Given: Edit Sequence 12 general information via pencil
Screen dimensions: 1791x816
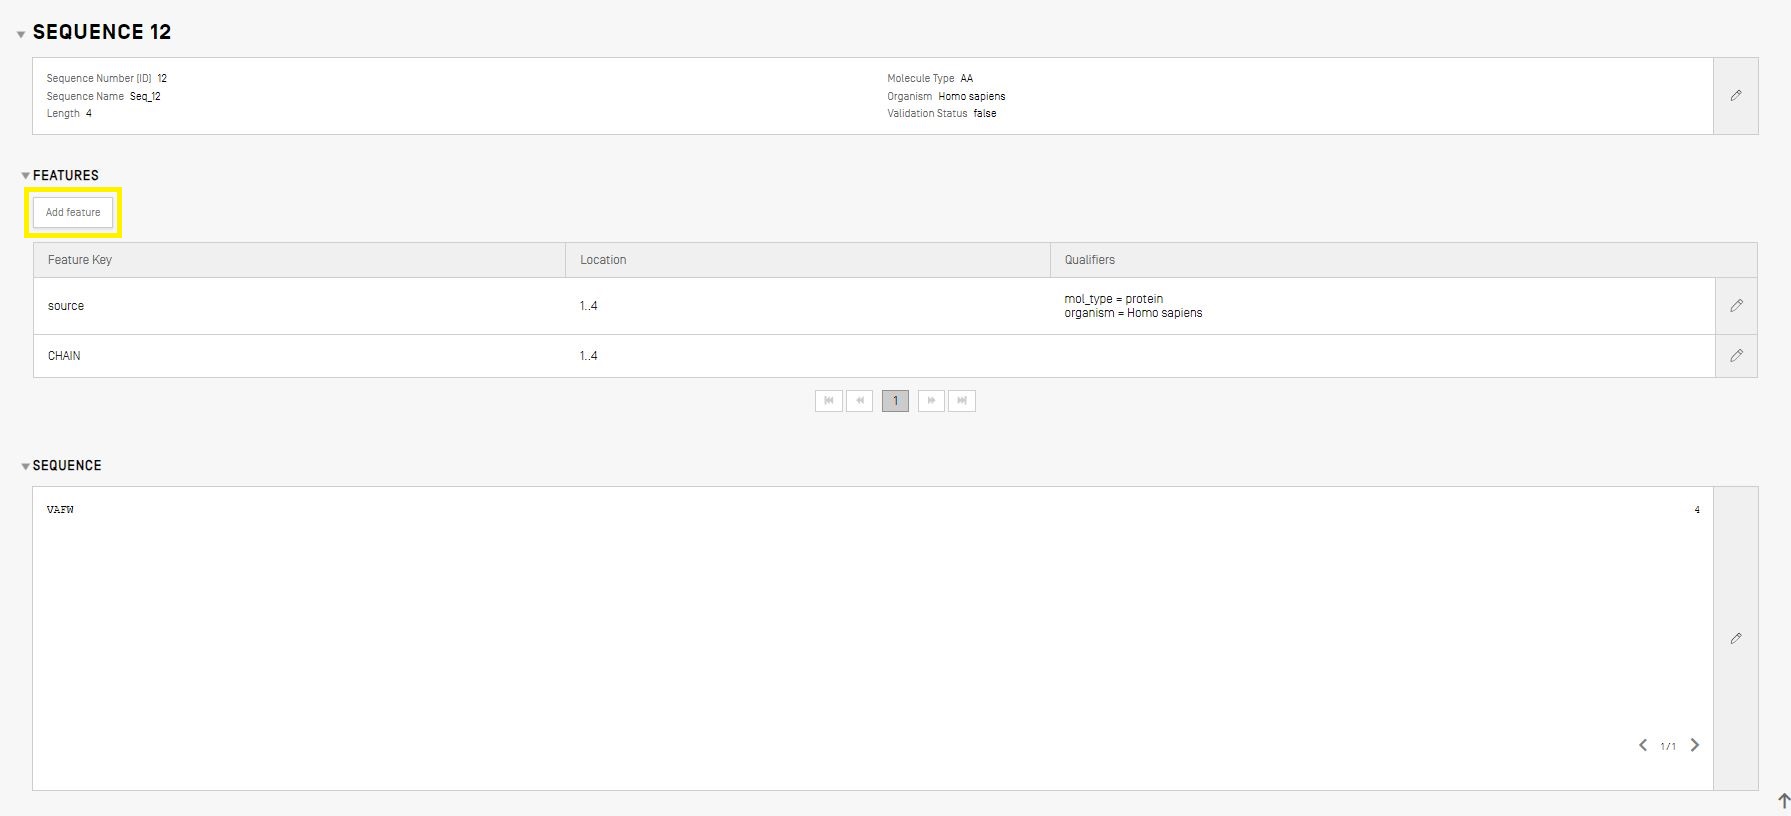Looking at the screenshot, I should pos(1735,96).
